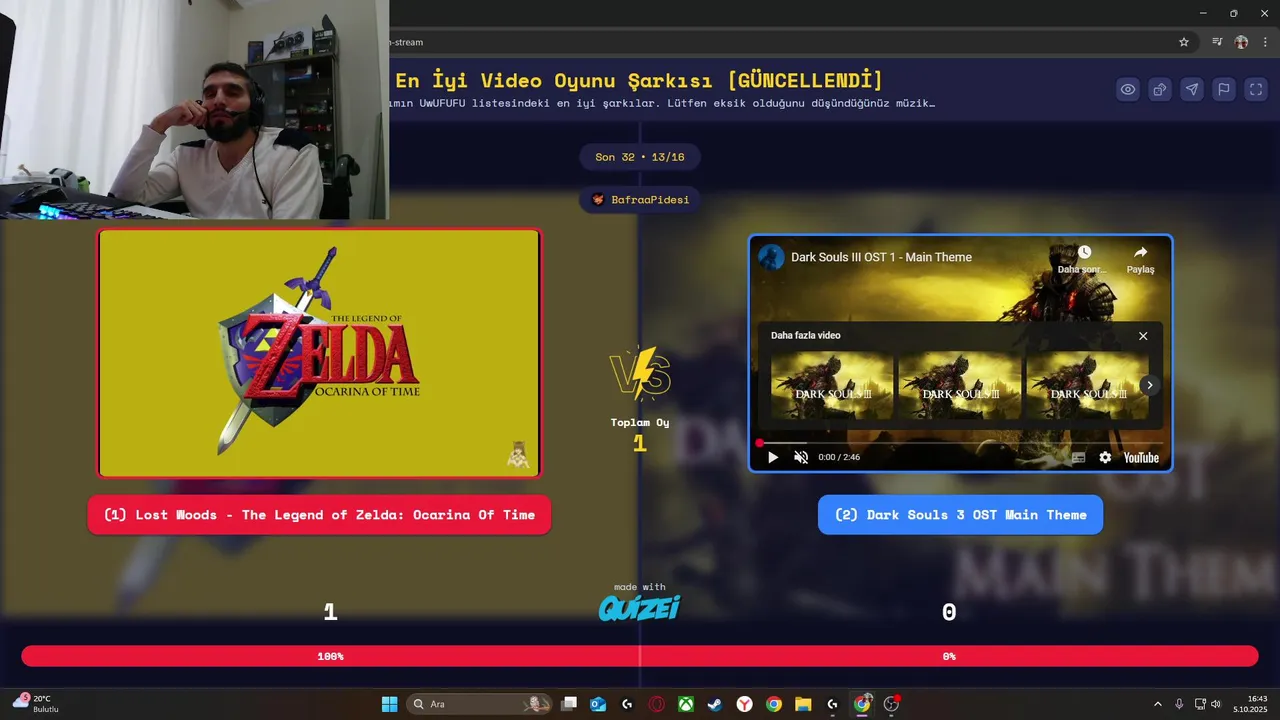The height and width of the screenshot is (720, 1280).
Task: Select the middle Dark Souls III suggested video
Action: pos(960,385)
